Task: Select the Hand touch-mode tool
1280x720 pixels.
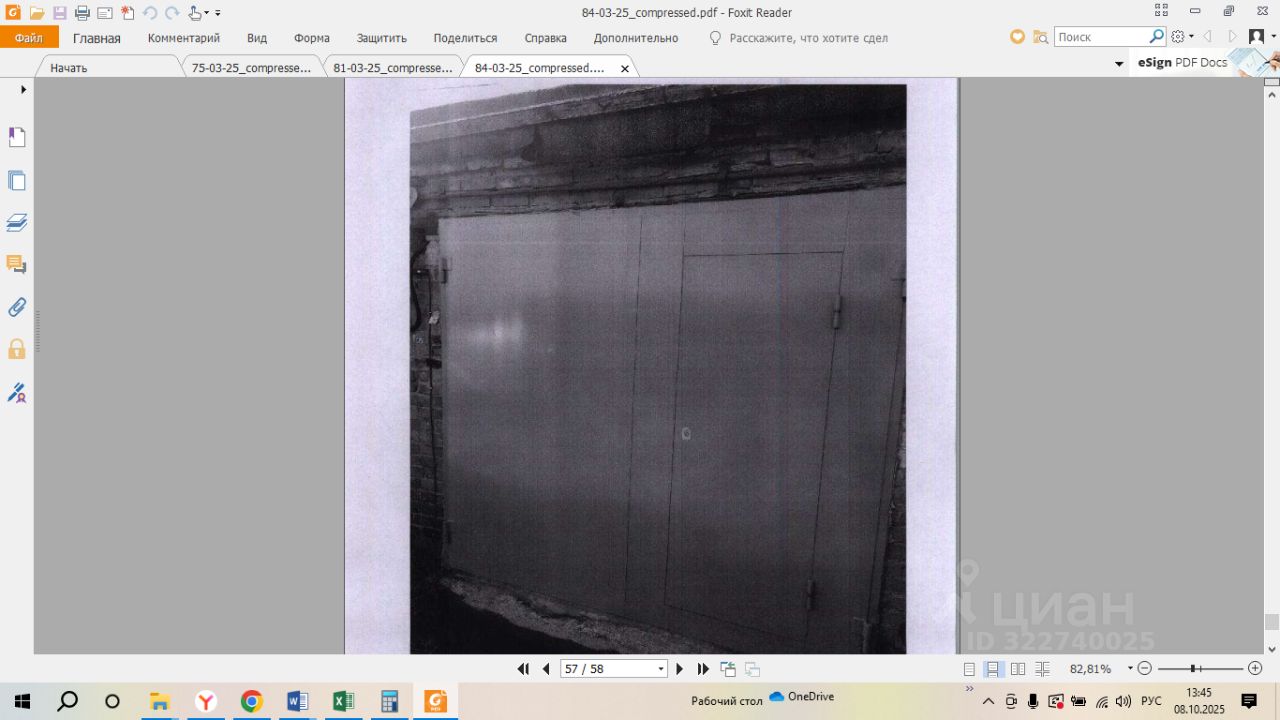Action: 196,13
